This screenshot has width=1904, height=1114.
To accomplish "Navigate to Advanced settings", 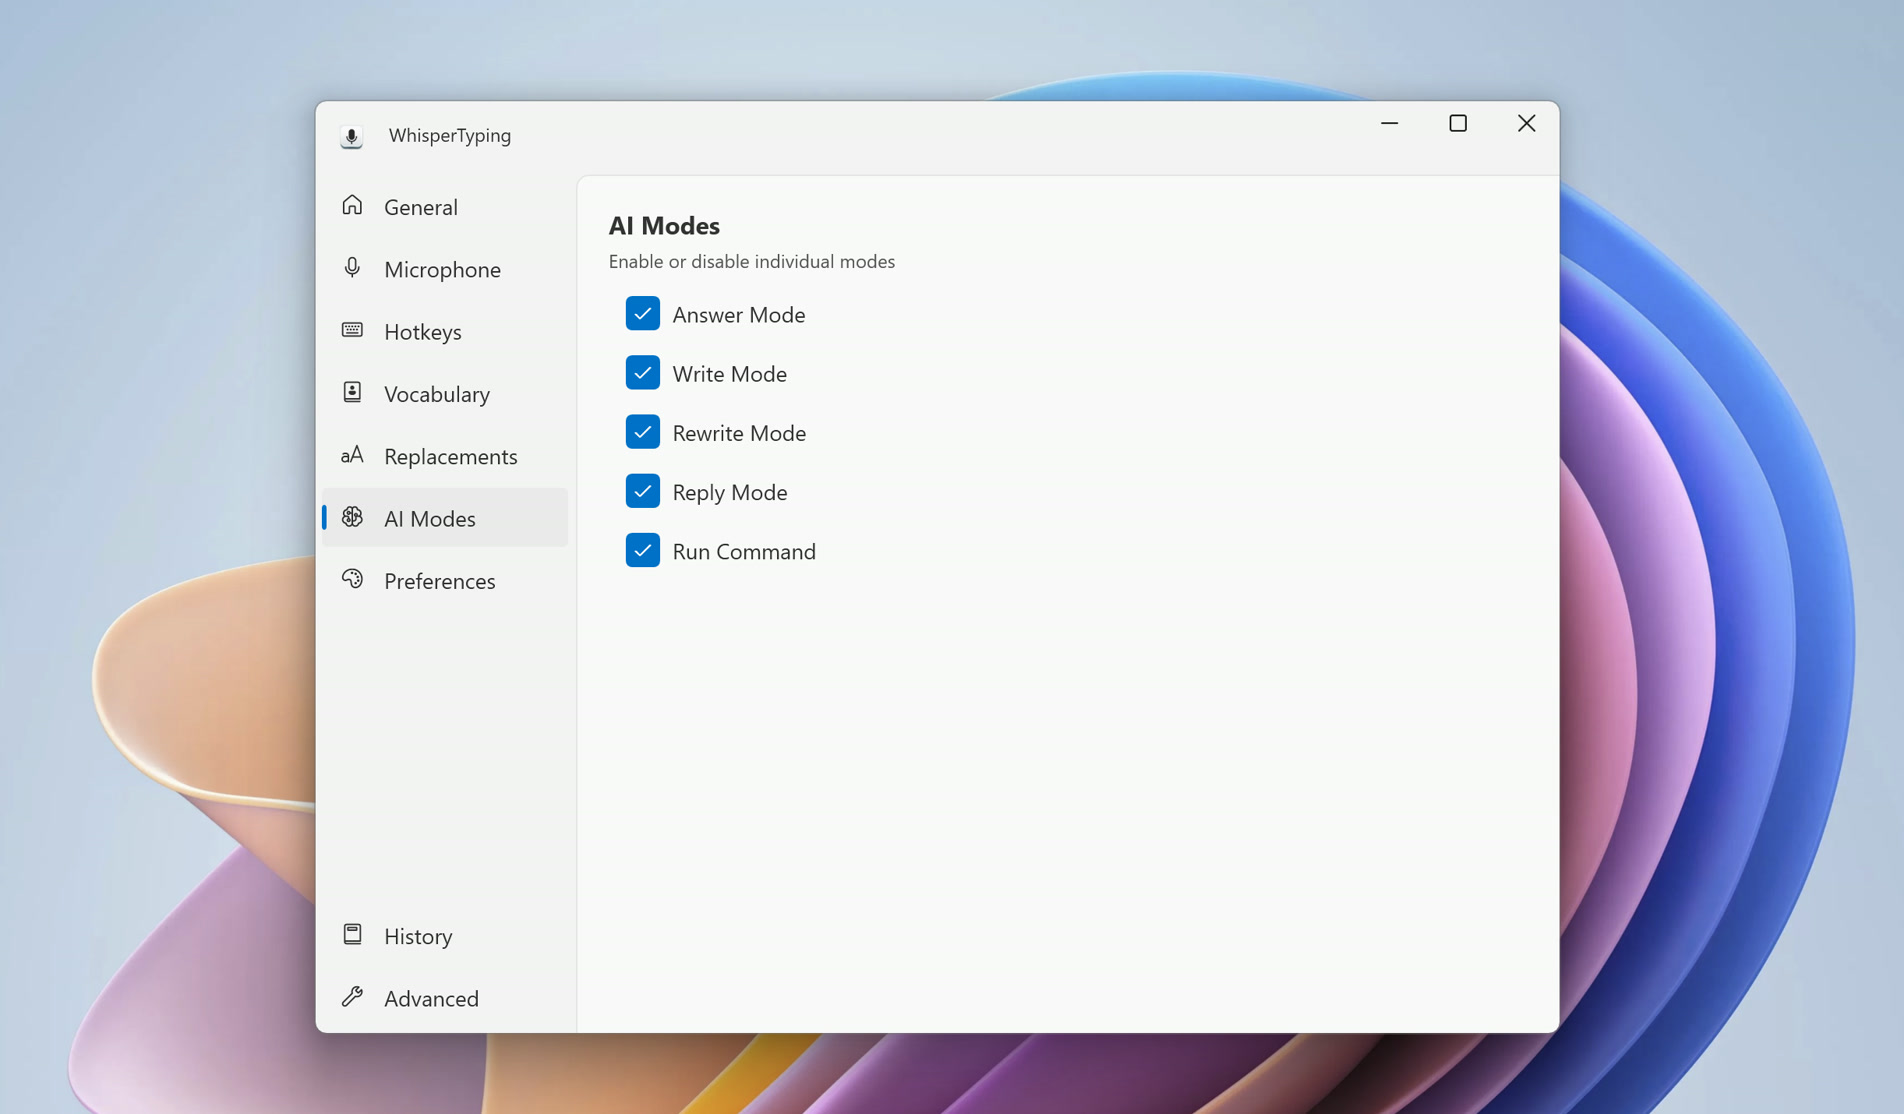I will [x=431, y=997].
